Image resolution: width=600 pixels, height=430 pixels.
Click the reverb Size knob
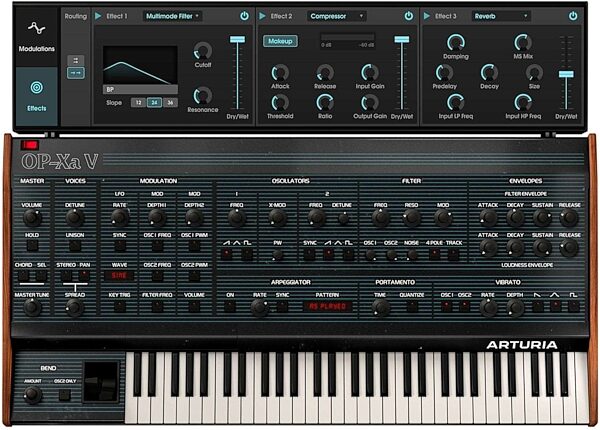pos(534,73)
